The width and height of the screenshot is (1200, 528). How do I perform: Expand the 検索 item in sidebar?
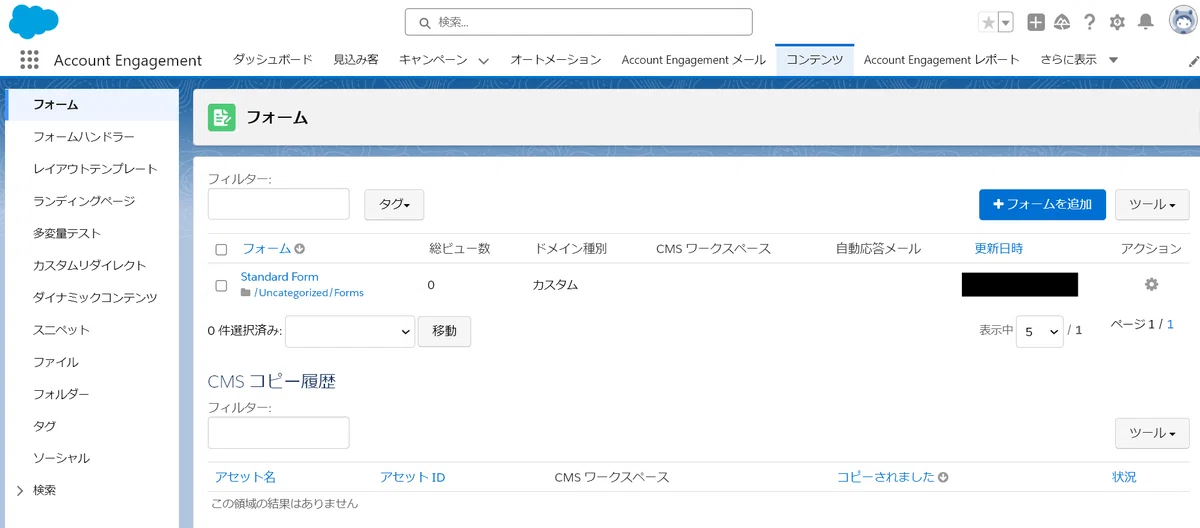(x=20, y=490)
